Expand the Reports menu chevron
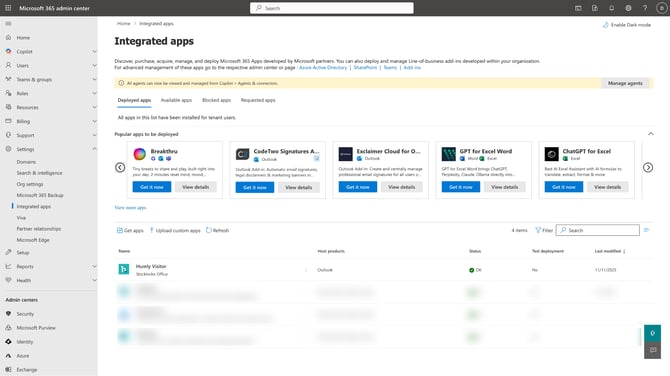Image resolution: width=670 pixels, height=376 pixels. pos(94,267)
